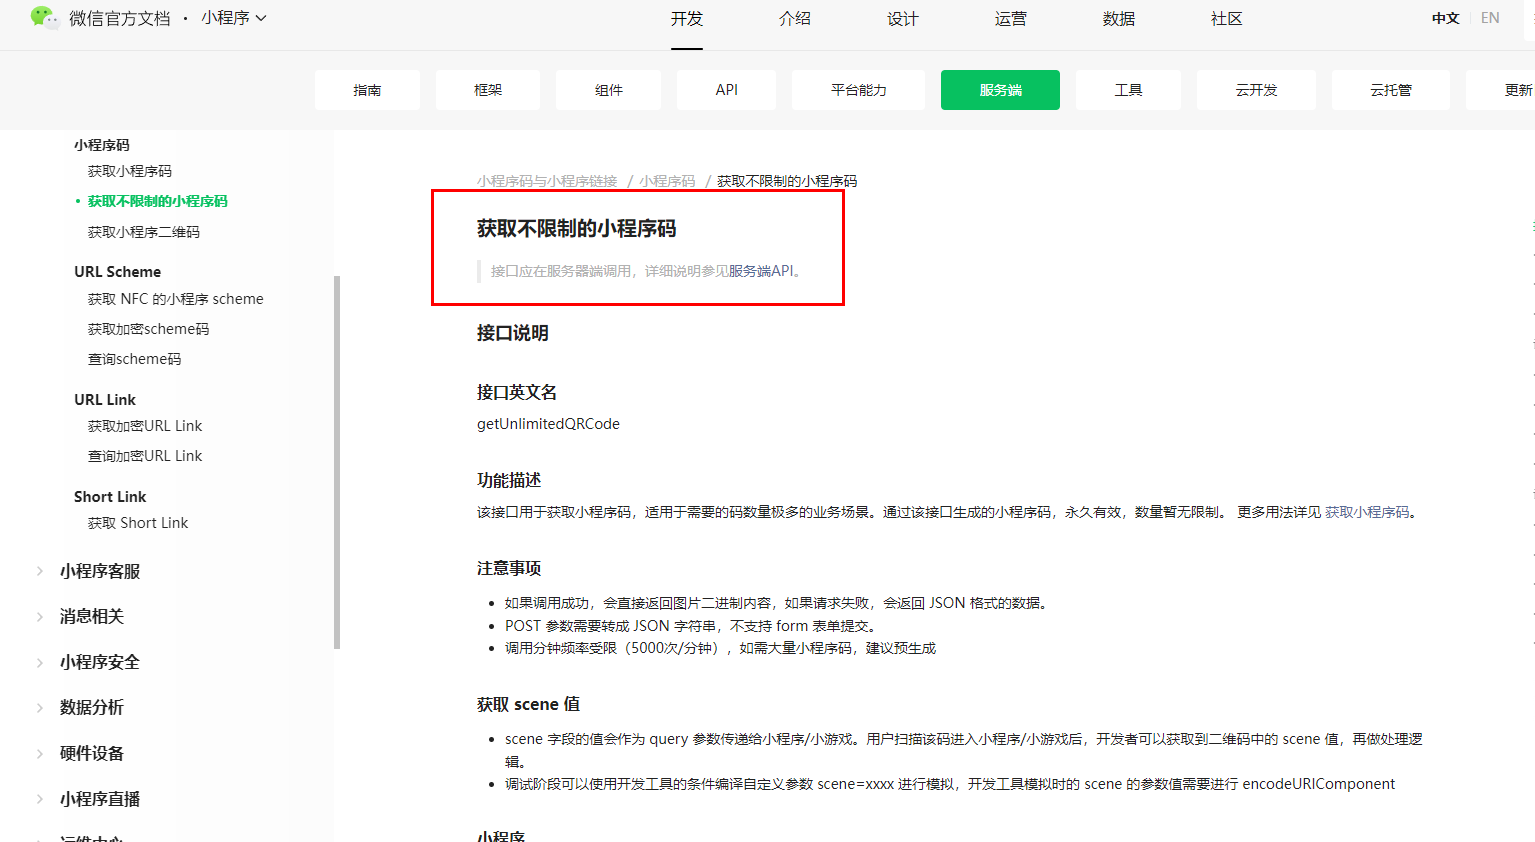Open sidebar item 获取 NFC 的小程序 scheme
Viewport: 1535px width, 842px height.
(x=176, y=299)
